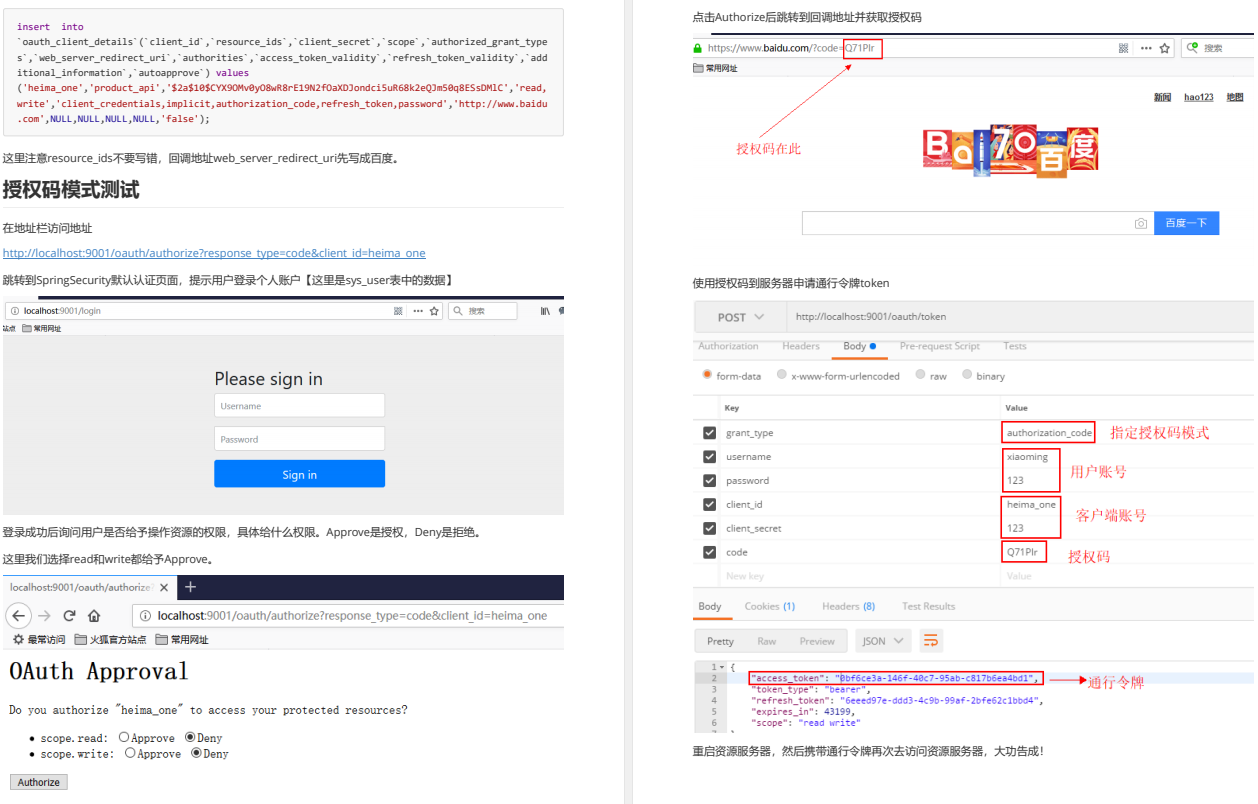
Task: Close the localhost:9001/oauth/authorize tab
Action: [x=164, y=587]
